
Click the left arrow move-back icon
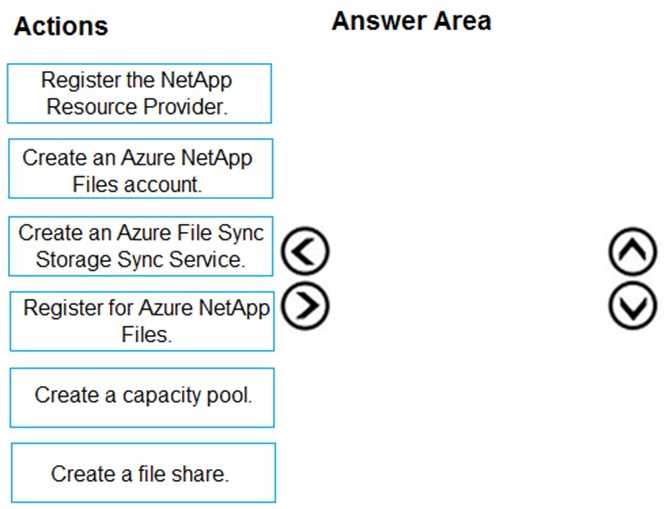pyautogui.click(x=306, y=252)
